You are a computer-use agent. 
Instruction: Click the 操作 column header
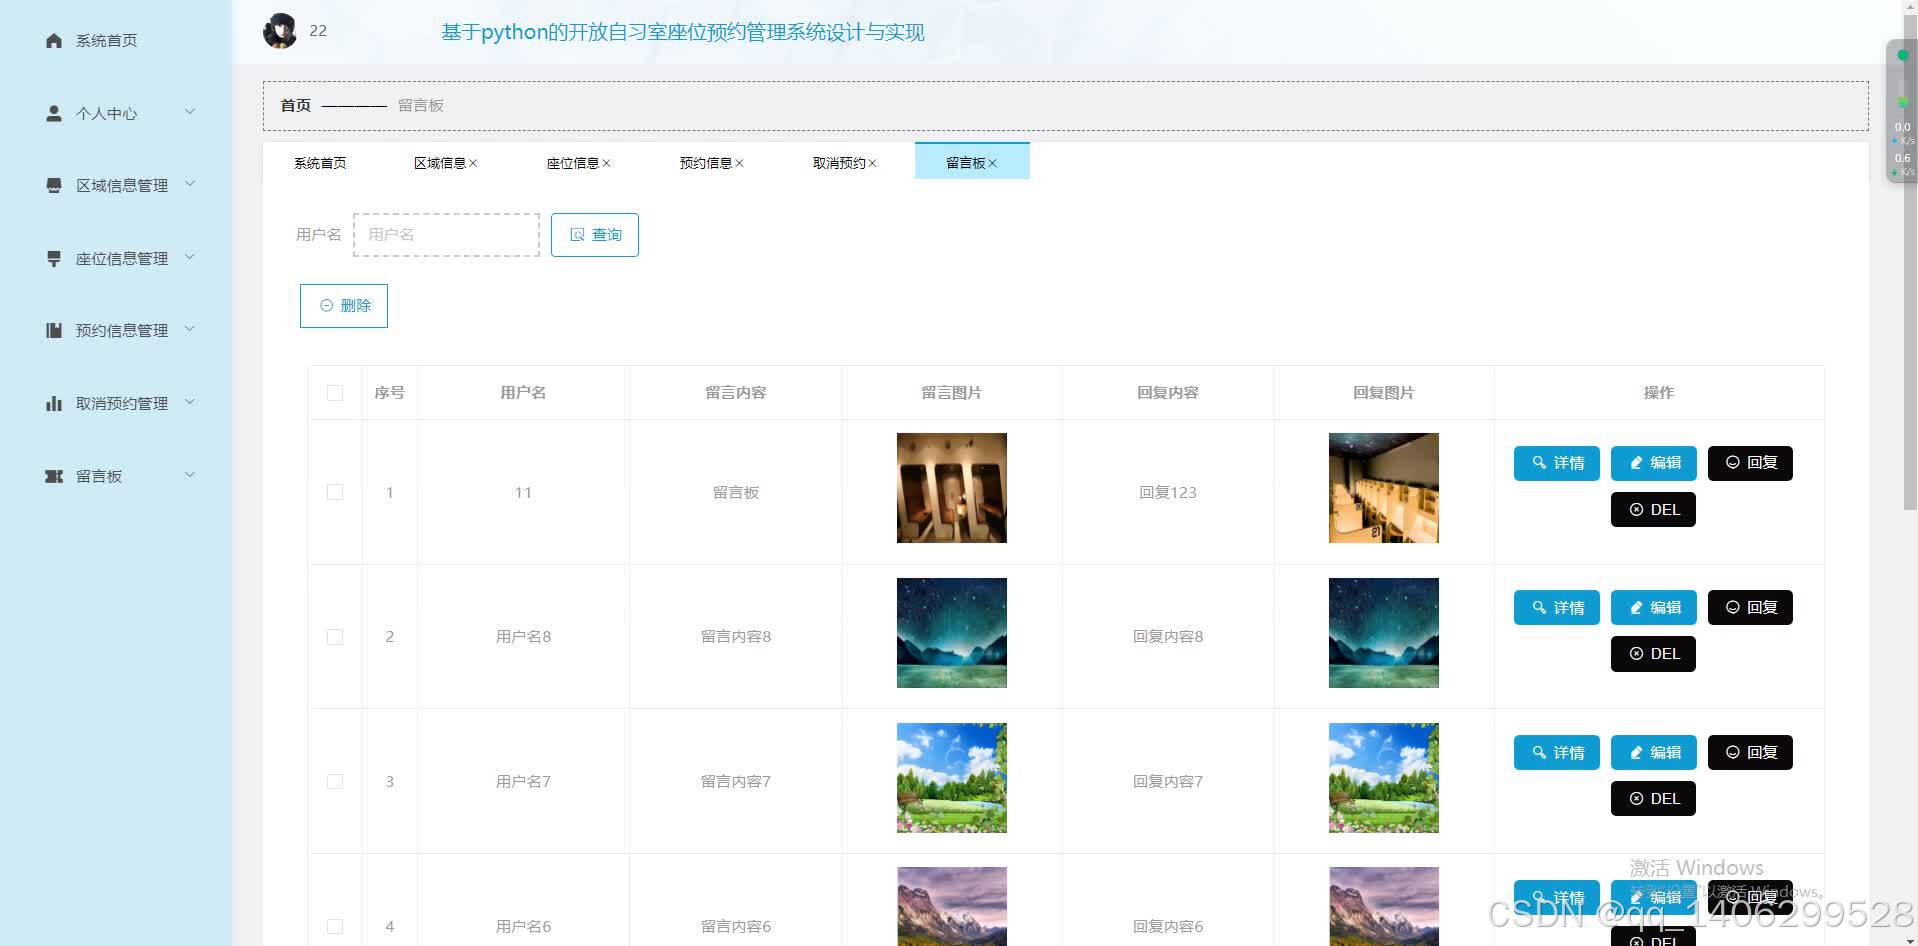click(x=1659, y=393)
